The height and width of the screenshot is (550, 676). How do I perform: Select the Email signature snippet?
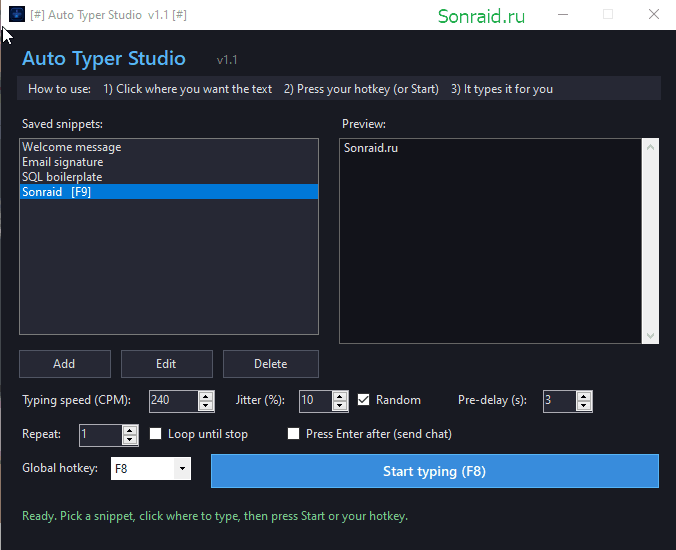pos(169,162)
